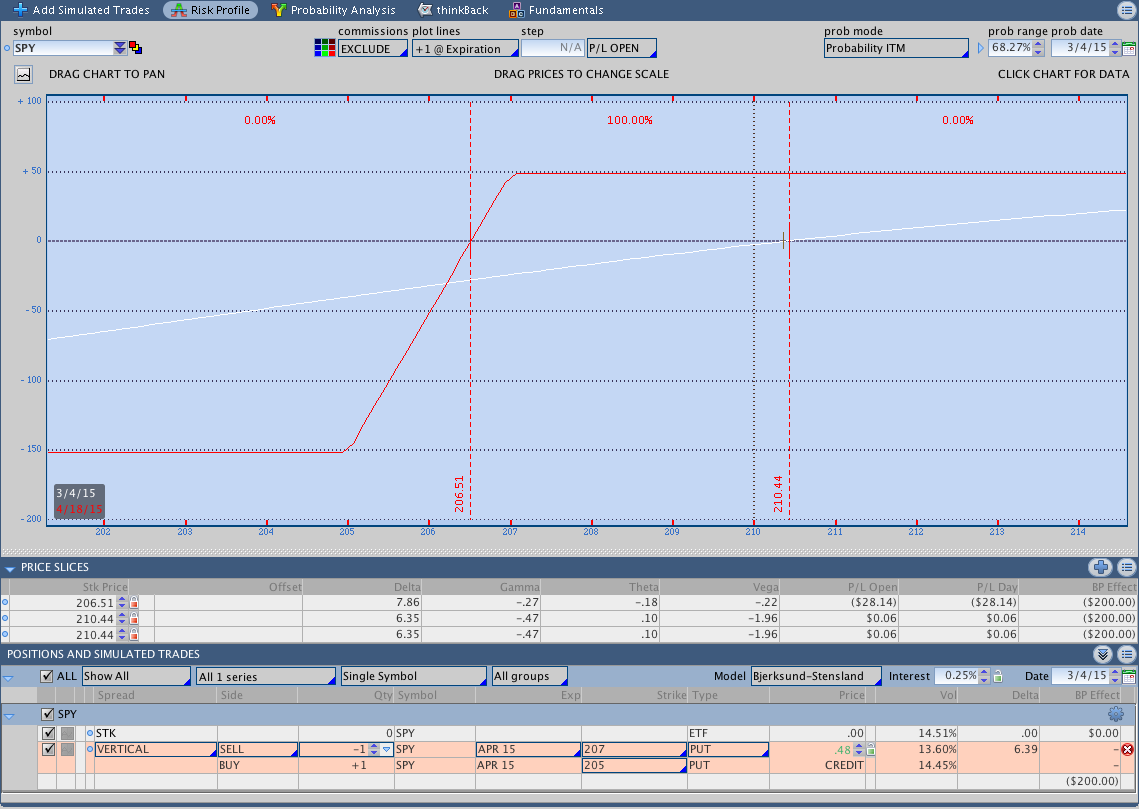The height and width of the screenshot is (809, 1139).
Task: Click Add Simulated Trades
Action: (81, 10)
